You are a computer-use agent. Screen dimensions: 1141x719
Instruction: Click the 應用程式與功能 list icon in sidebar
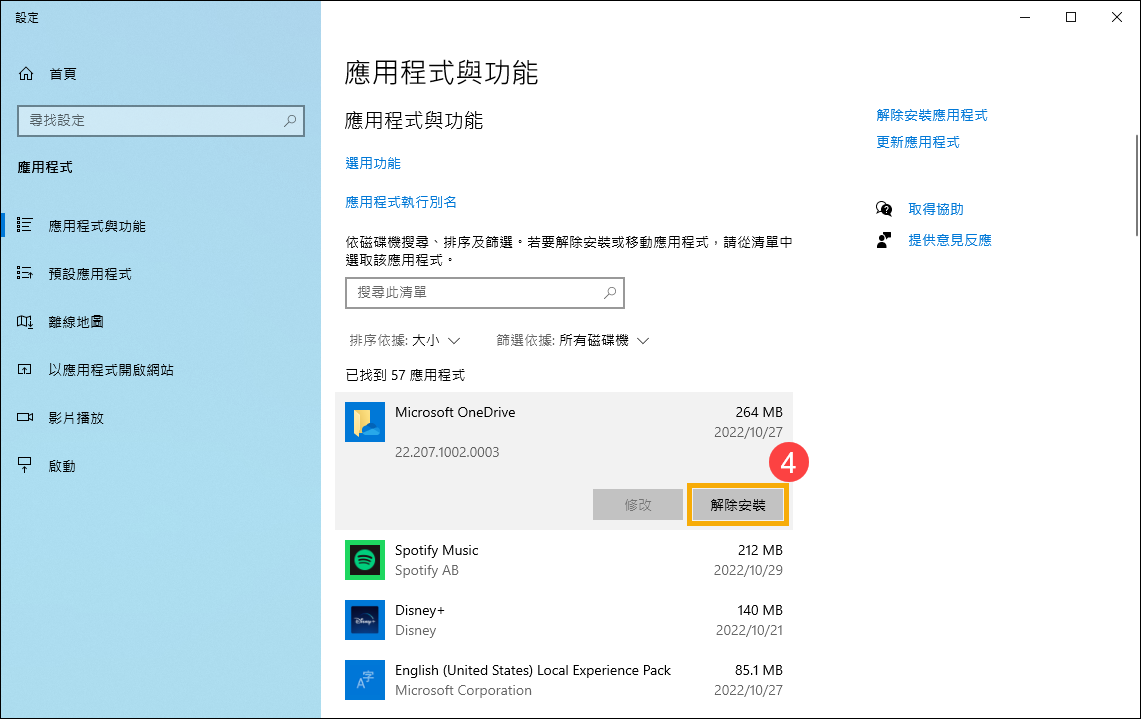[25, 226]
